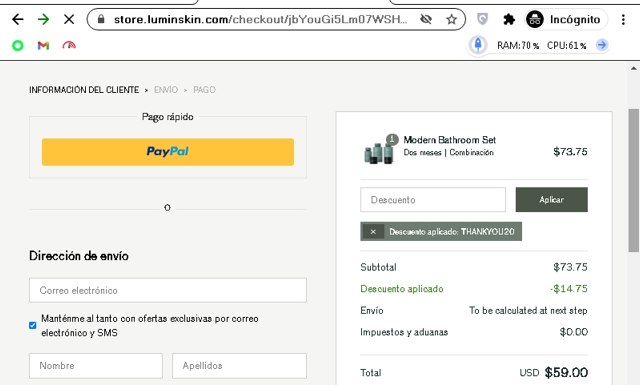Click the Modern Bathroom Set product name
The image size is (640, 385).
click(x=449, y=140)
